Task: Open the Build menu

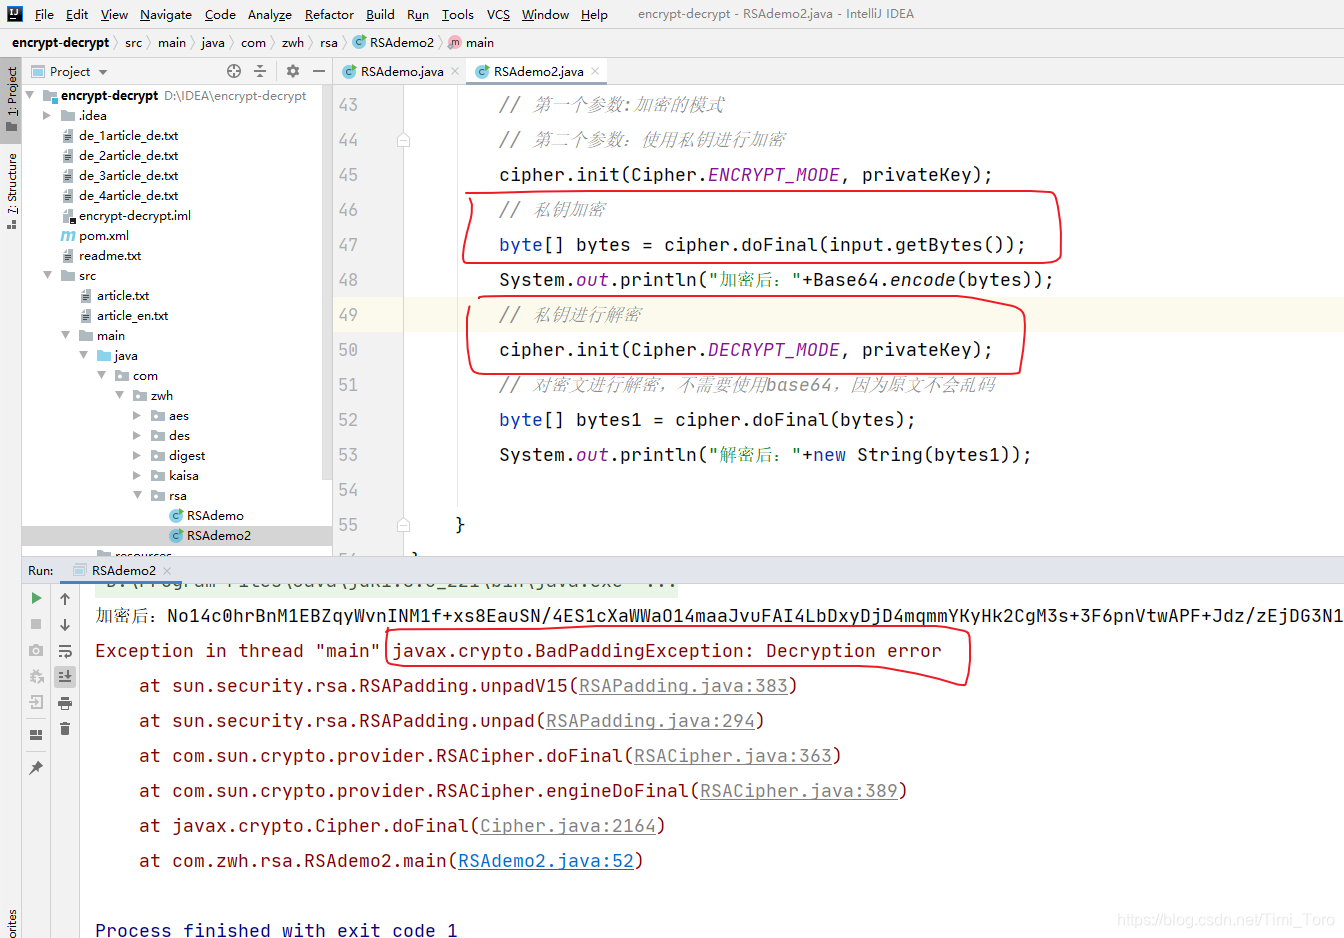Action: click(x=380, y=14)
